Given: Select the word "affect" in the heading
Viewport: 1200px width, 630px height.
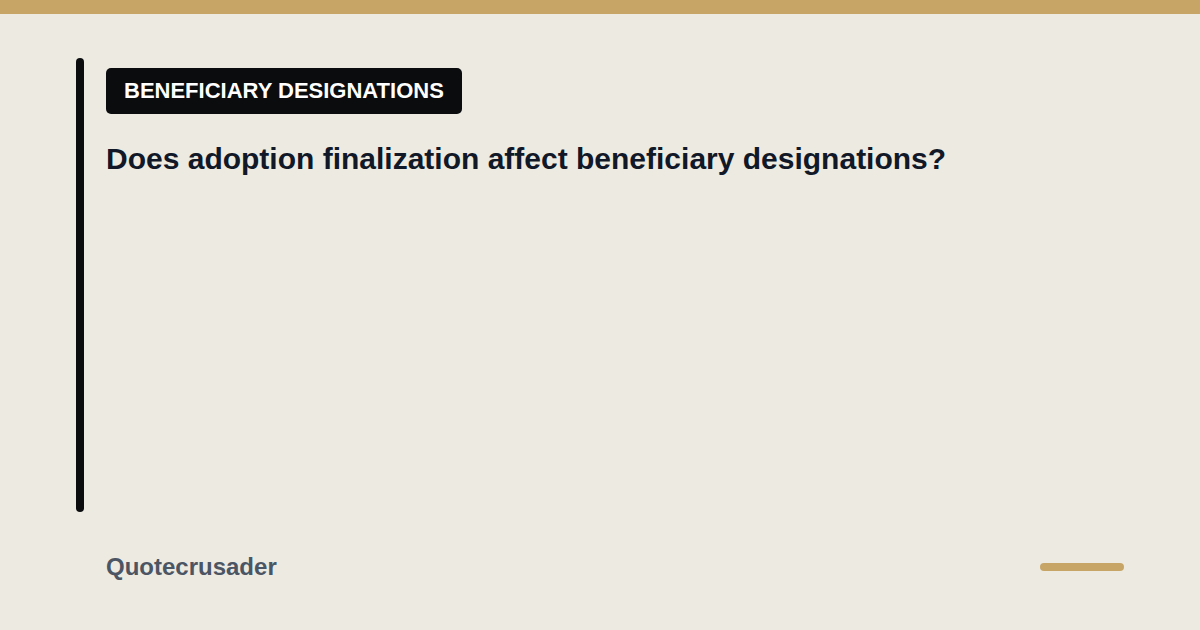Looking at the screenshot, I should 528,159.
